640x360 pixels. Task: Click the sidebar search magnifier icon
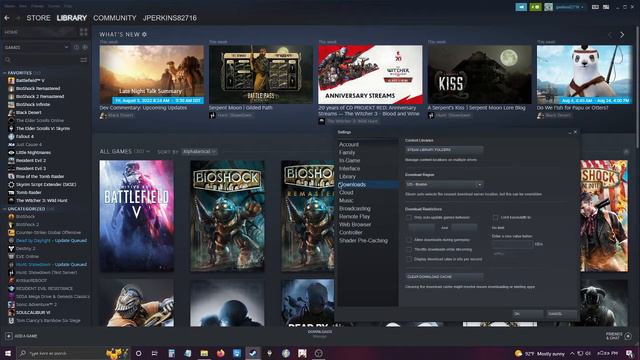click(8, 60)
